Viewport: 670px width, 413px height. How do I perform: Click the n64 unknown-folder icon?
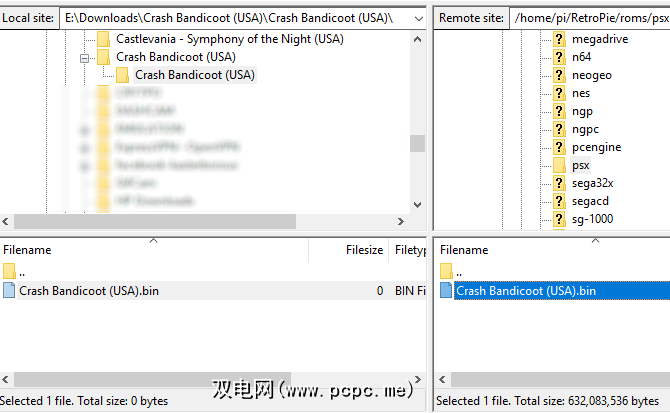[559, 57]
